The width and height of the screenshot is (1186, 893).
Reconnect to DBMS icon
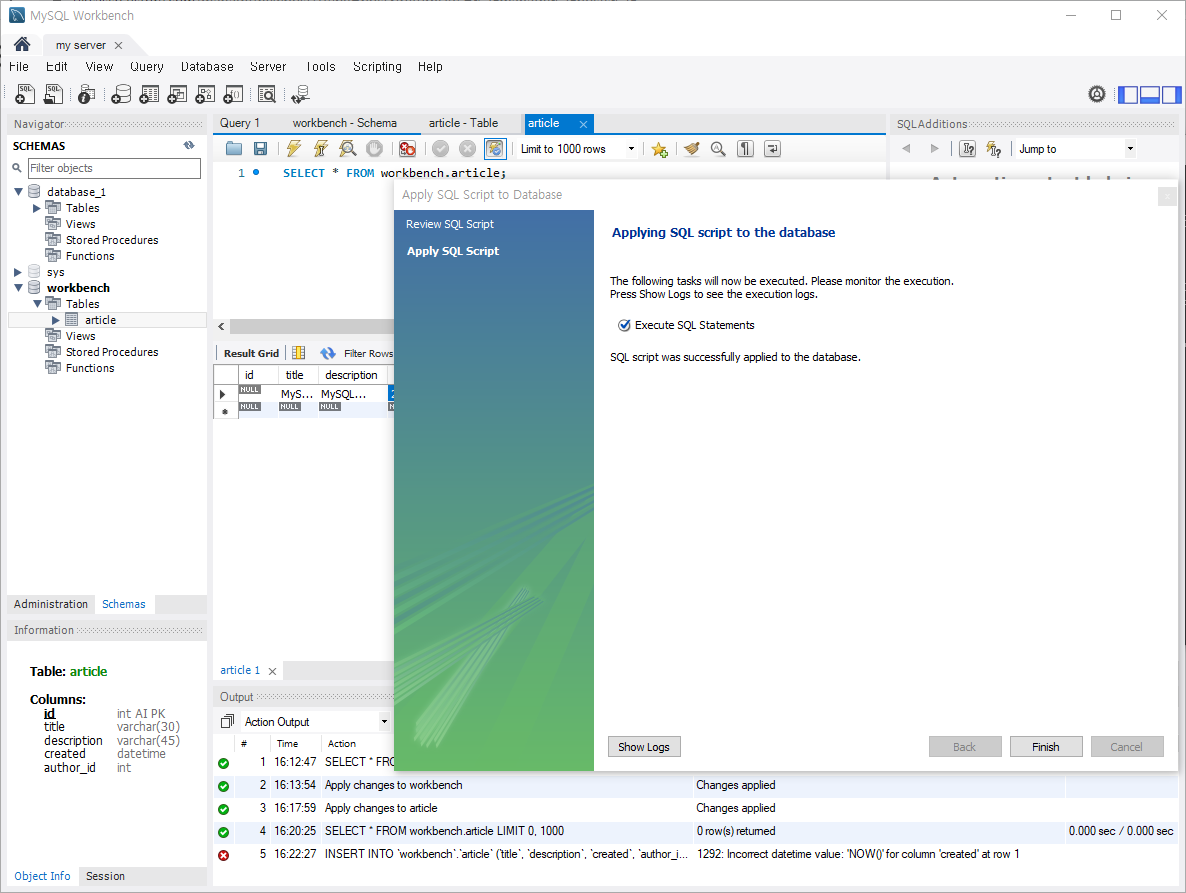300,94
